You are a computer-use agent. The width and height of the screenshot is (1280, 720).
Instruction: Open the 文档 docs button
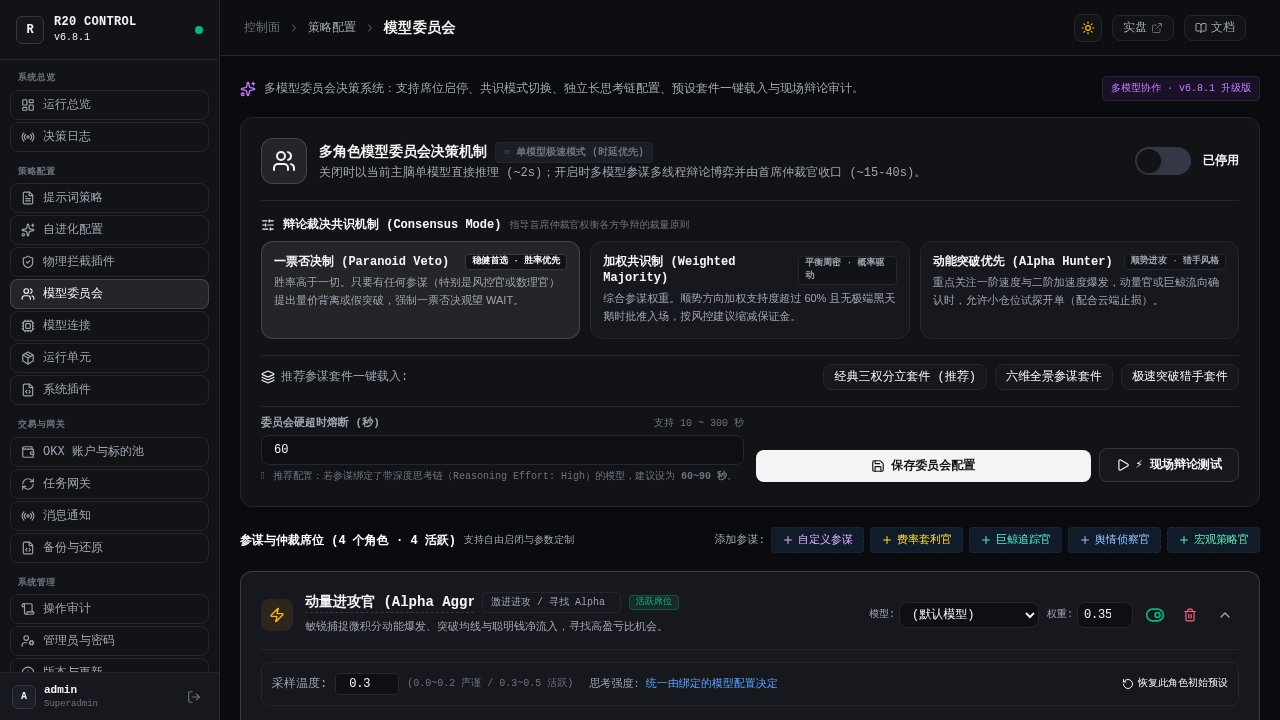point(1215,28)
